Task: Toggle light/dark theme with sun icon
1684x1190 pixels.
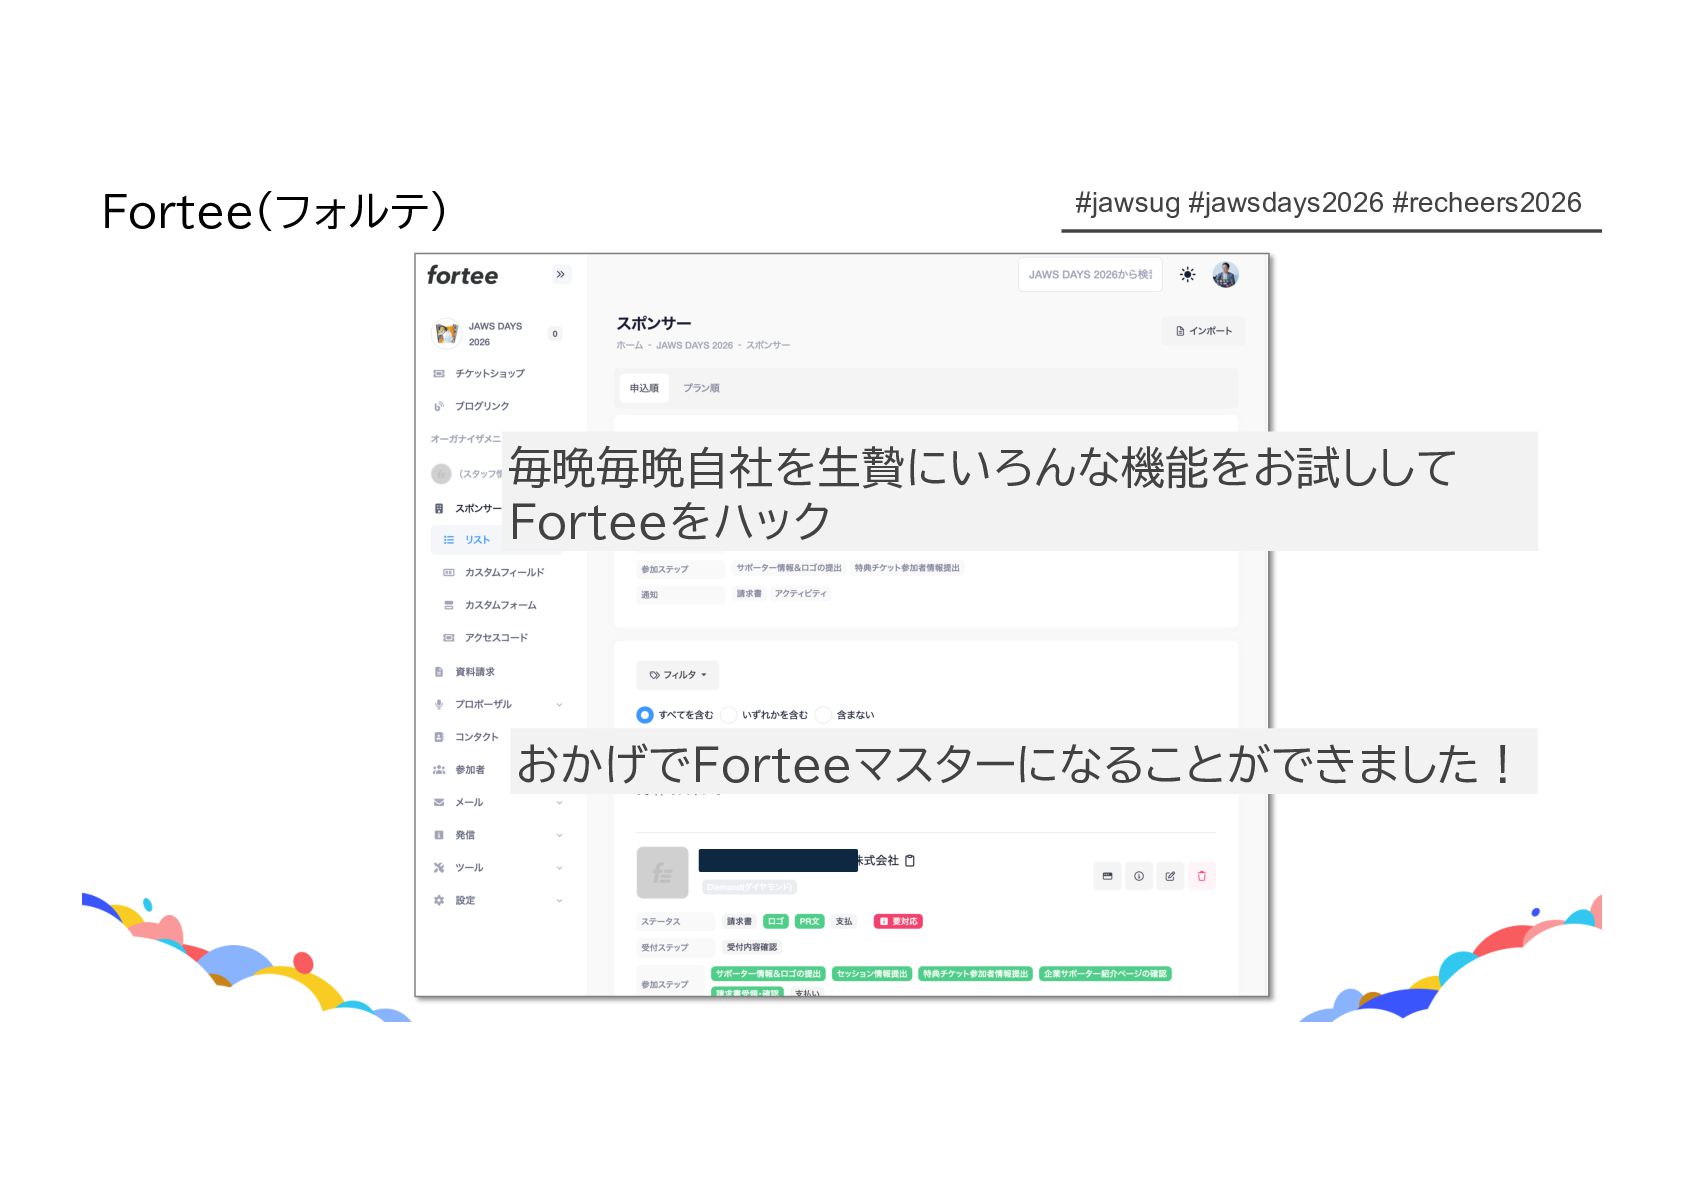Action: 1187,274
